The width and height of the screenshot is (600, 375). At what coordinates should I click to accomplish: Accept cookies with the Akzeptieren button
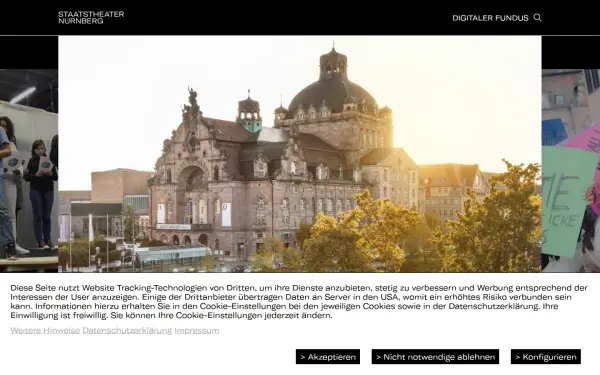[x=328, y=357]
